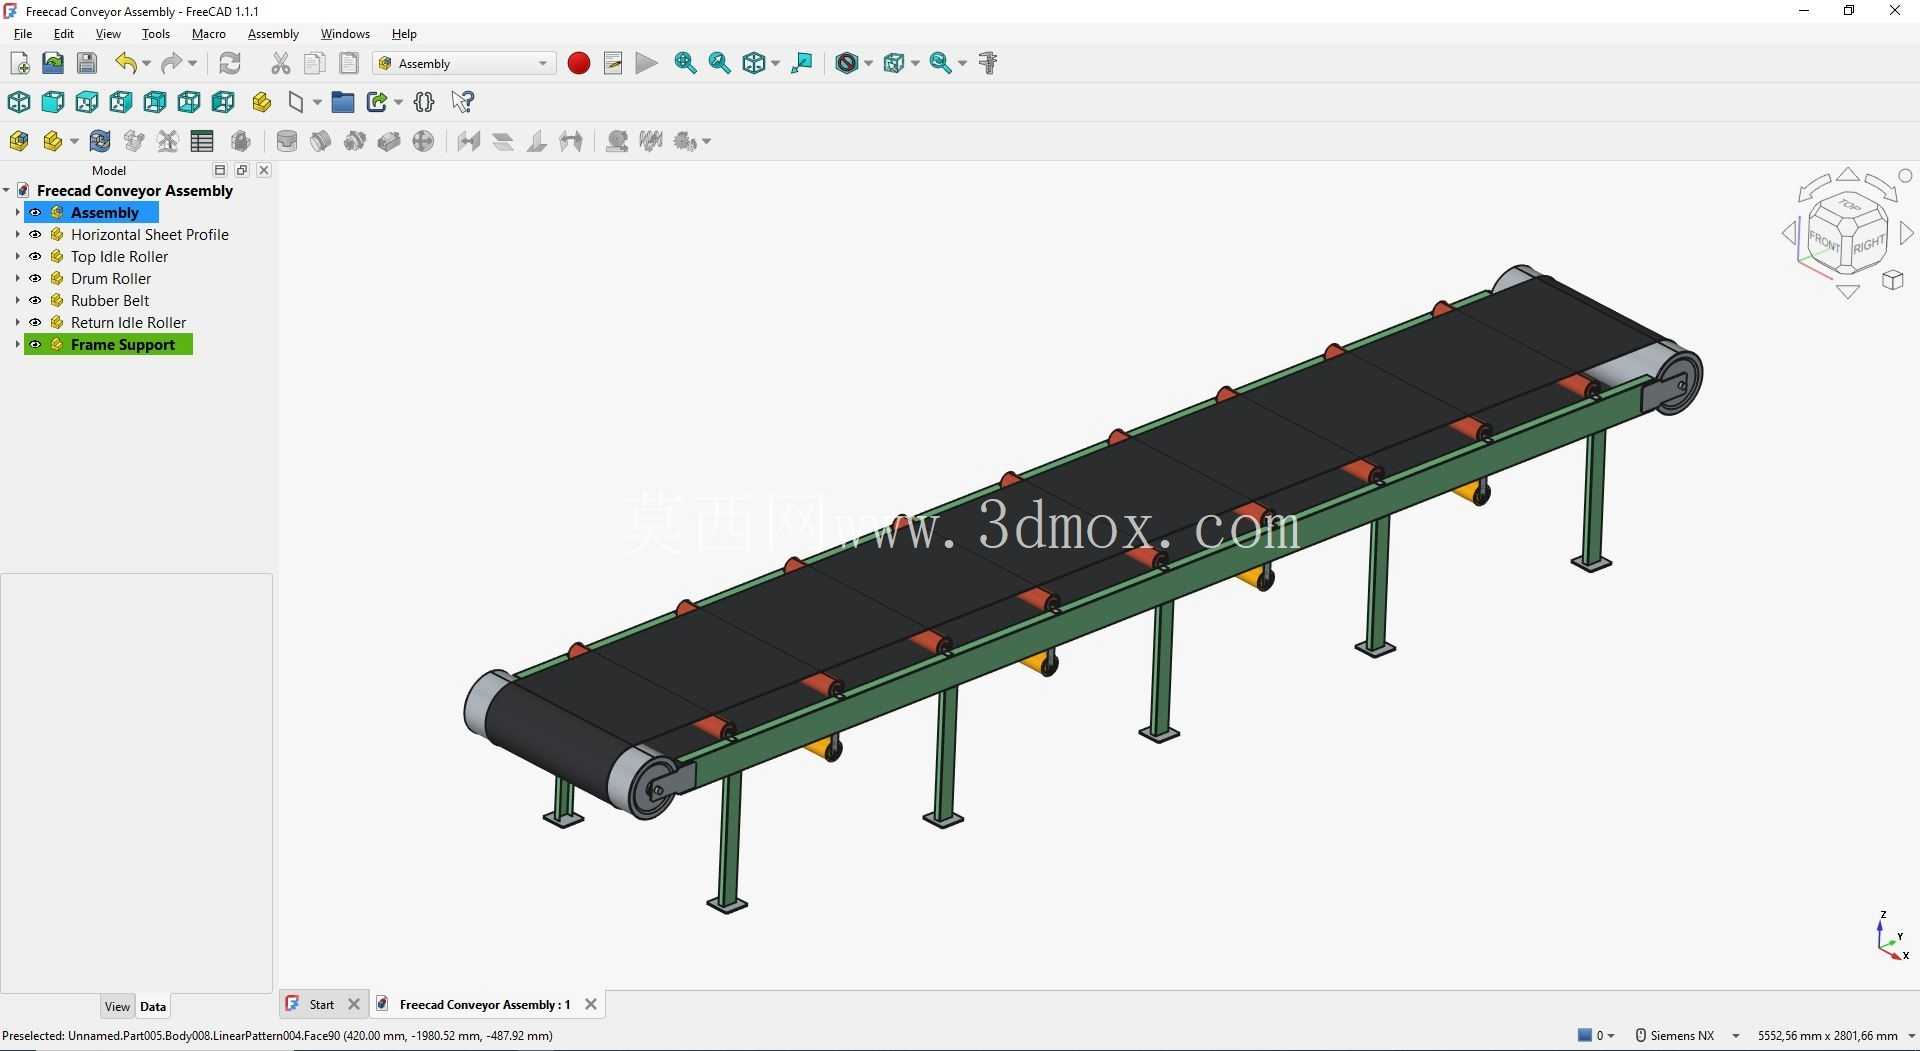
Task: Refresh and recompute the document
Action: (x=230, y=63)
